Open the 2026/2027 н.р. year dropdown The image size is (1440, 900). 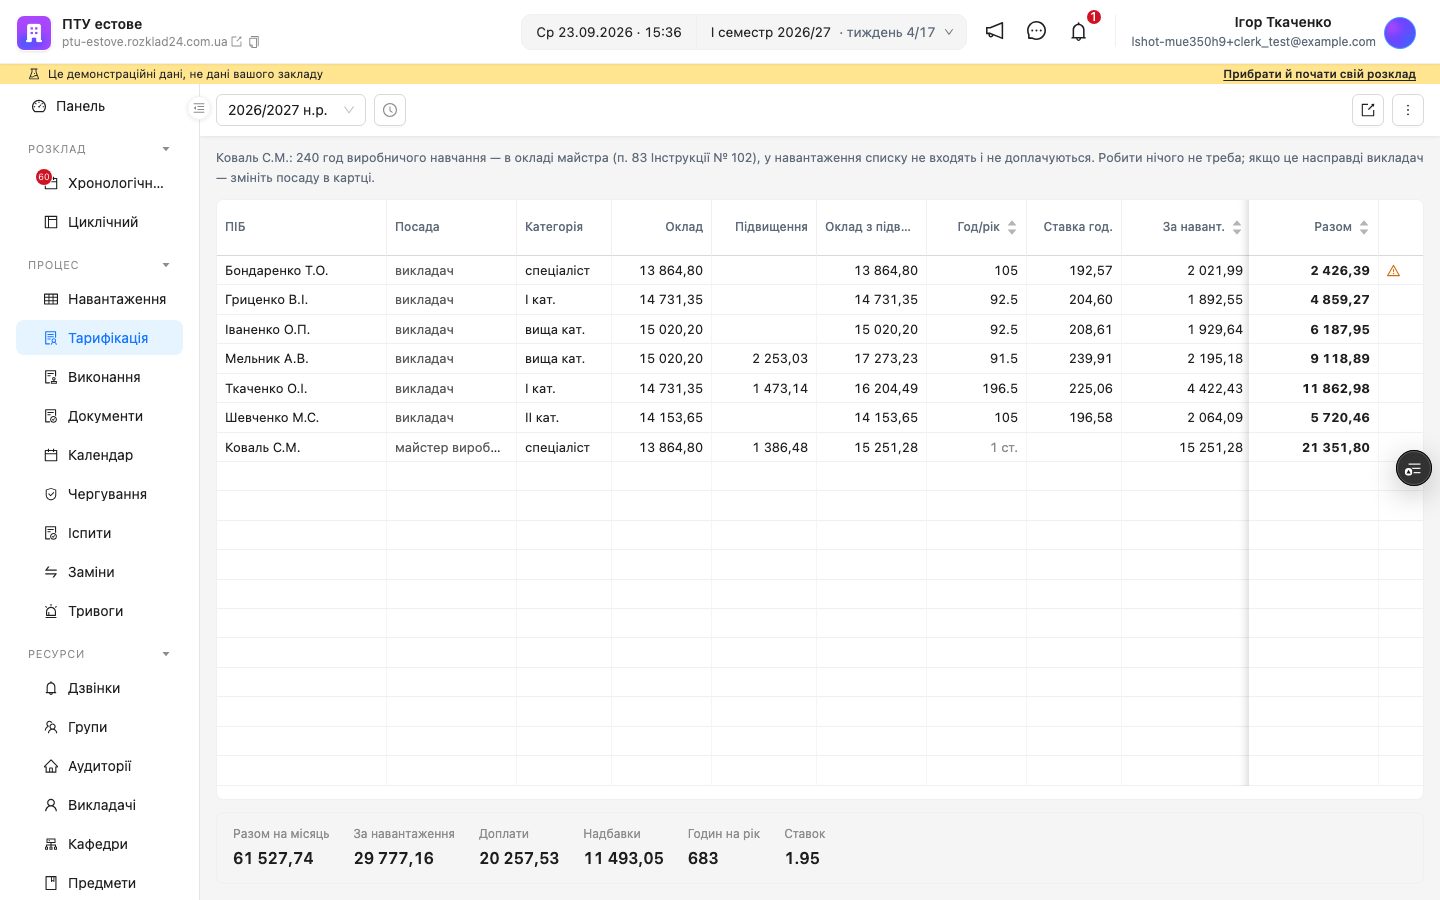291,110
